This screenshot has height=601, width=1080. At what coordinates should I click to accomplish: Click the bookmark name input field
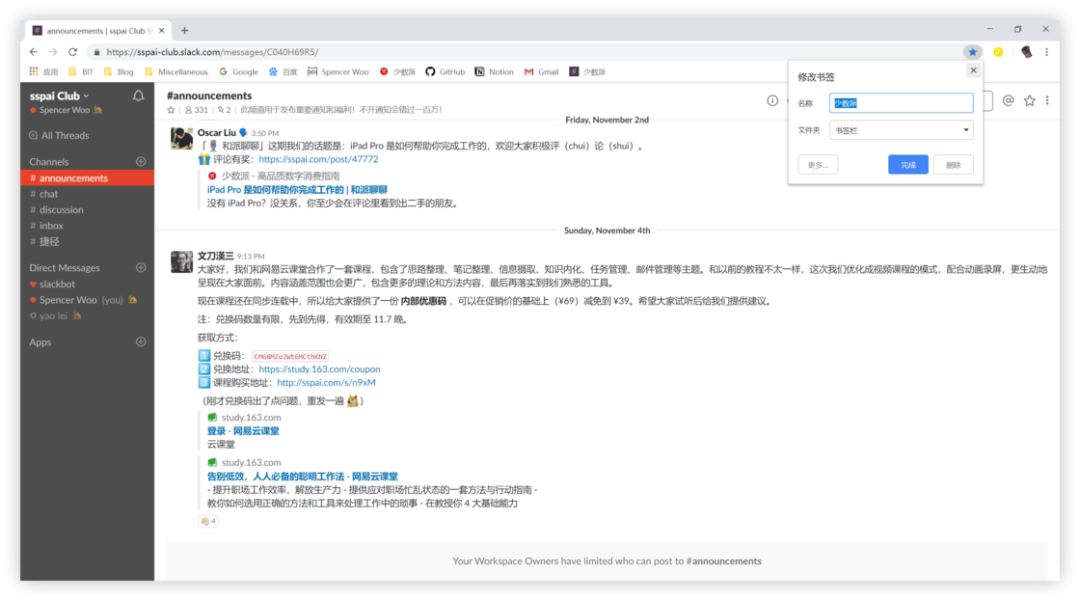901,103
